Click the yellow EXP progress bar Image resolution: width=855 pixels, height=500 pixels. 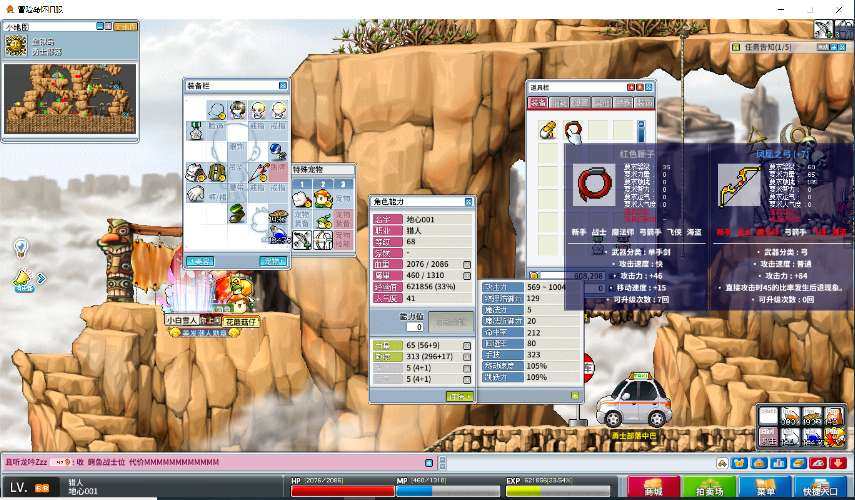pos(559,491)
